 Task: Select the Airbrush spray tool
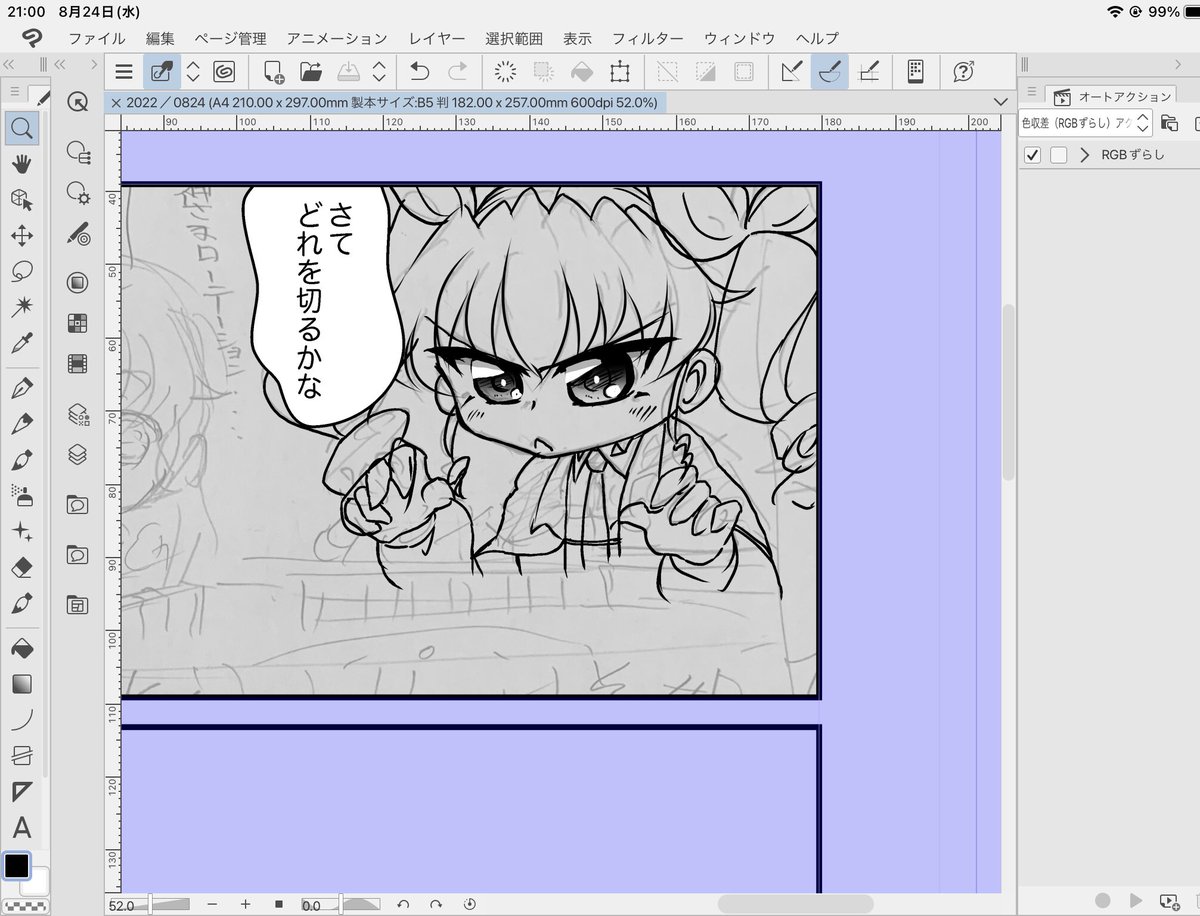pos(22,495)
